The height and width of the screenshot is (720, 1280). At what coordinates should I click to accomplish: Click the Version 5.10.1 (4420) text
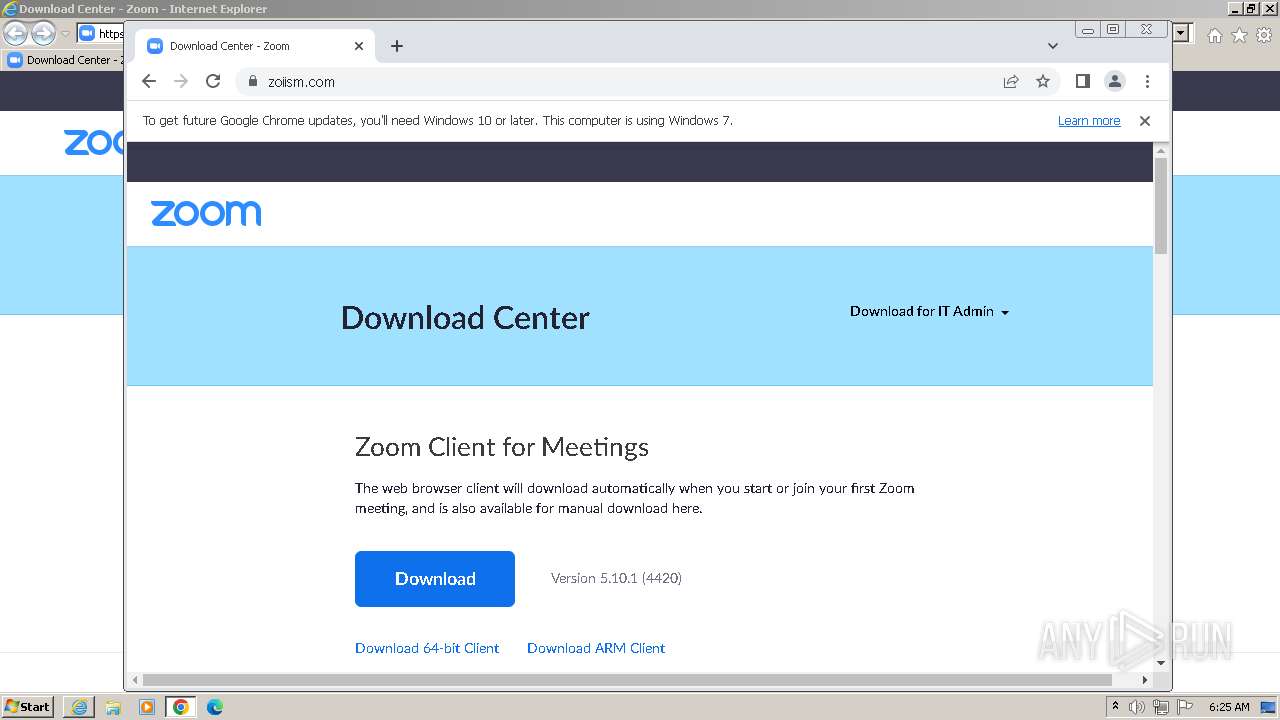click(x=616, y=578)
